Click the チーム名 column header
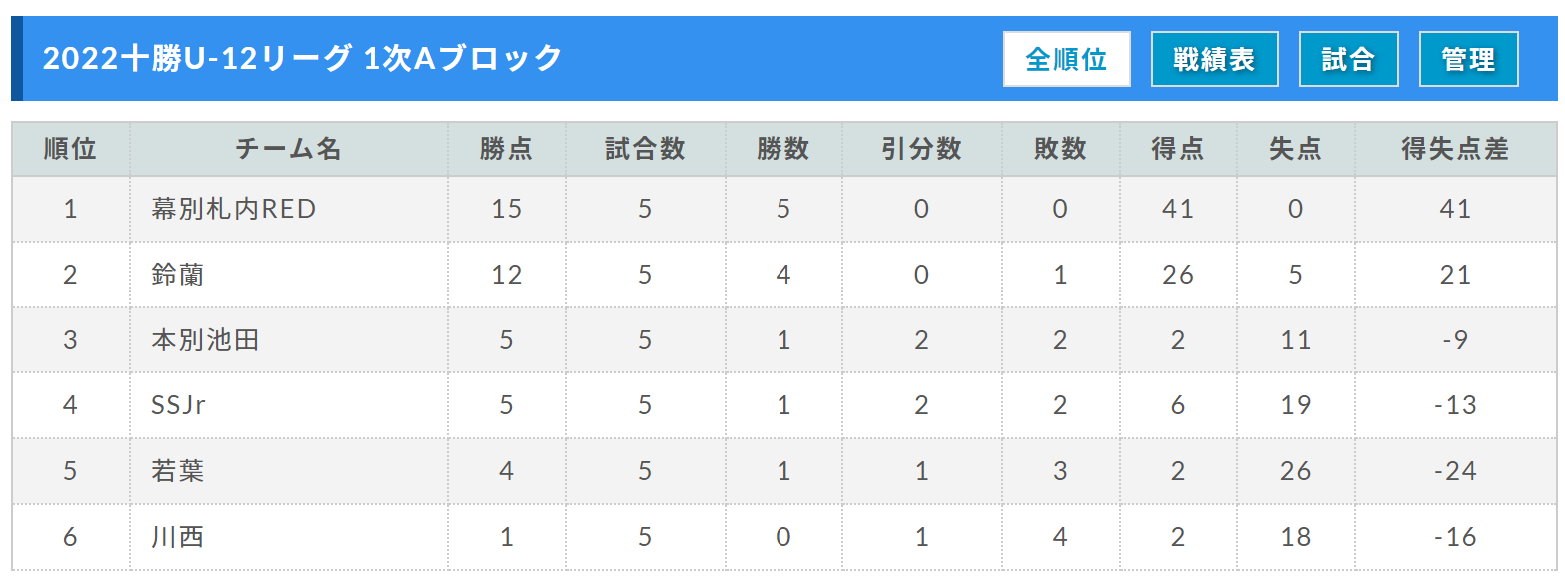 coord(289,149)
